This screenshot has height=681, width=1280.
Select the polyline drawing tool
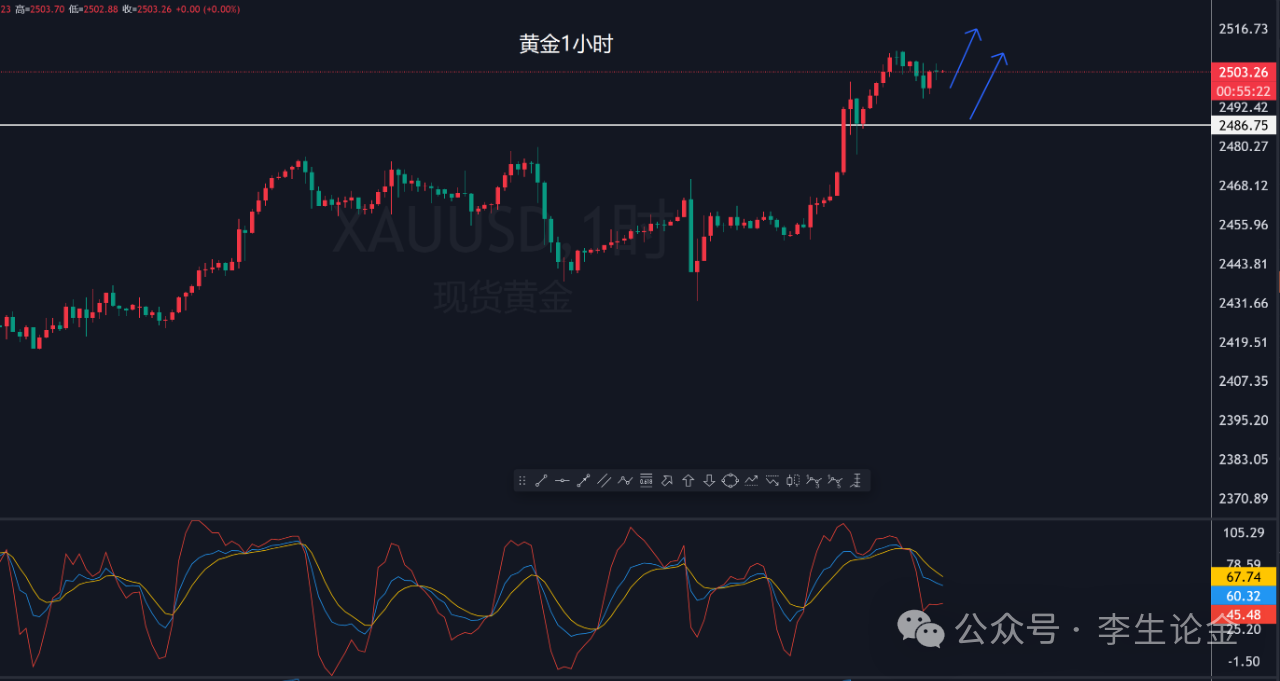coord(625,480)
